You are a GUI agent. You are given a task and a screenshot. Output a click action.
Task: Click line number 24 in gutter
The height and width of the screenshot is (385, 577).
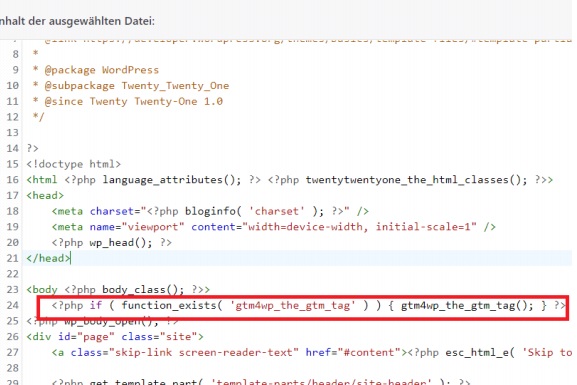pos(12,305)
